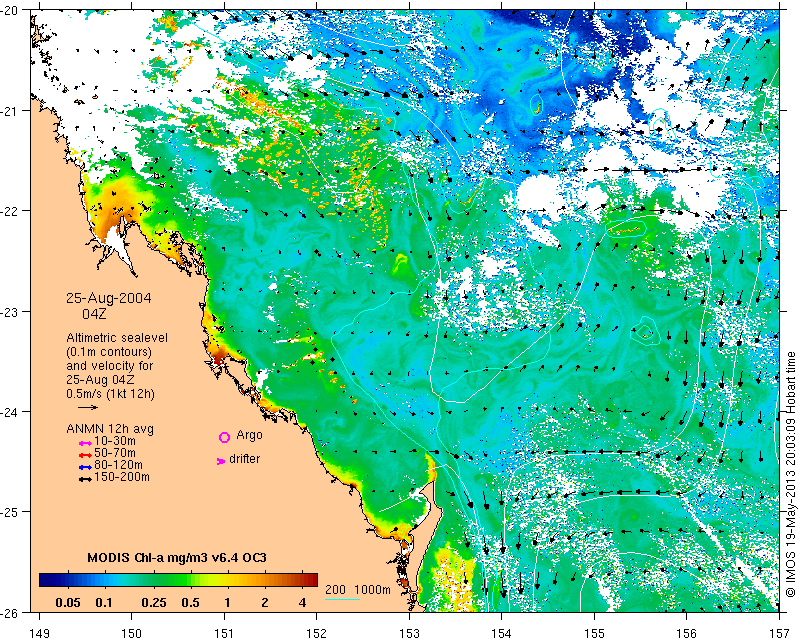Click the colorbar tick value 1

pos(227,603)
